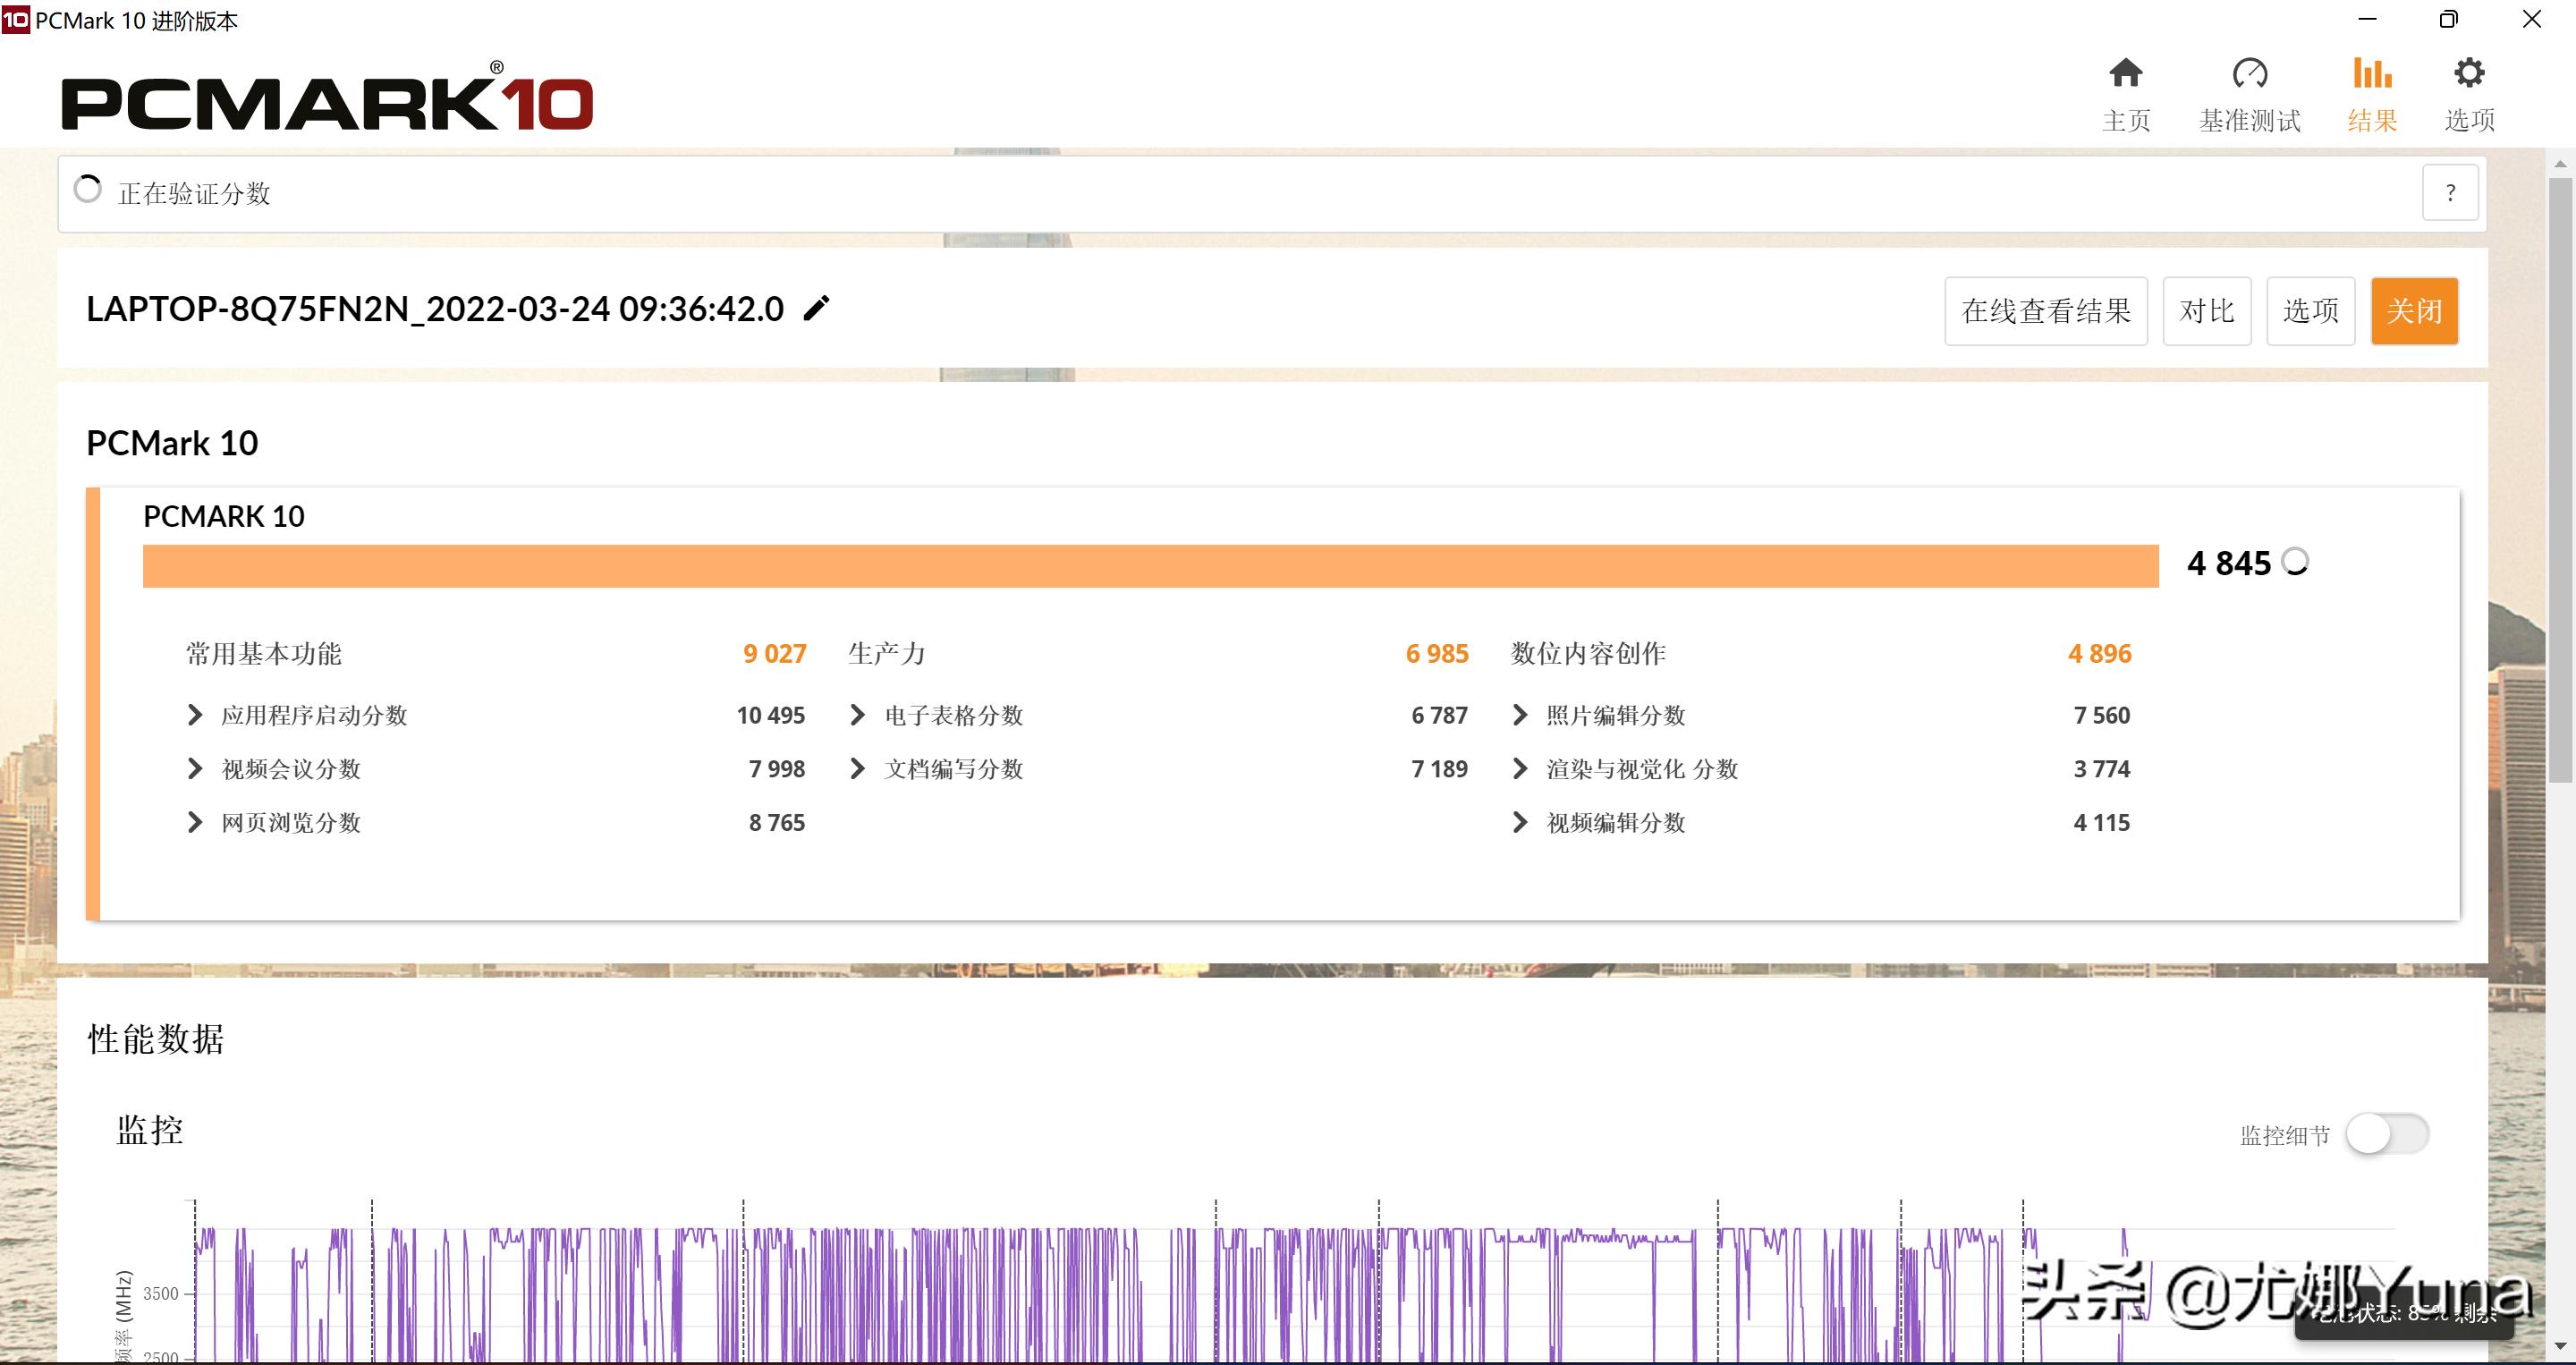This screenshot has height=1365, width=2576.
Task: Click the pencil icon to rename the result
Action: [817, 309]
